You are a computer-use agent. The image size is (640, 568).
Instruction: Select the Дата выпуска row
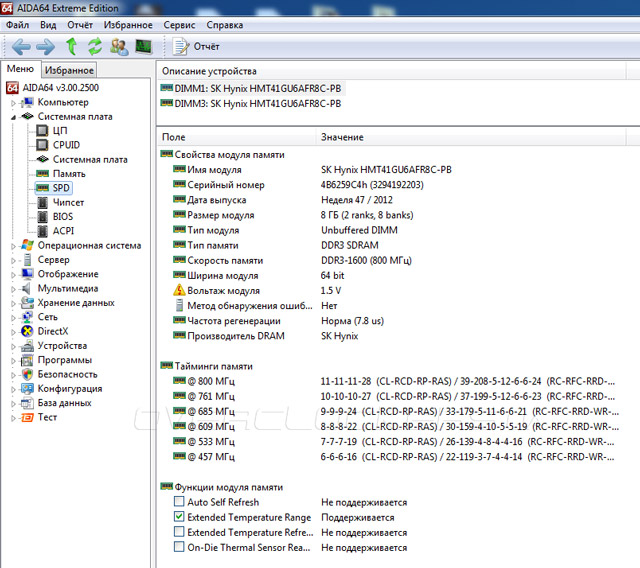(282, 200)
